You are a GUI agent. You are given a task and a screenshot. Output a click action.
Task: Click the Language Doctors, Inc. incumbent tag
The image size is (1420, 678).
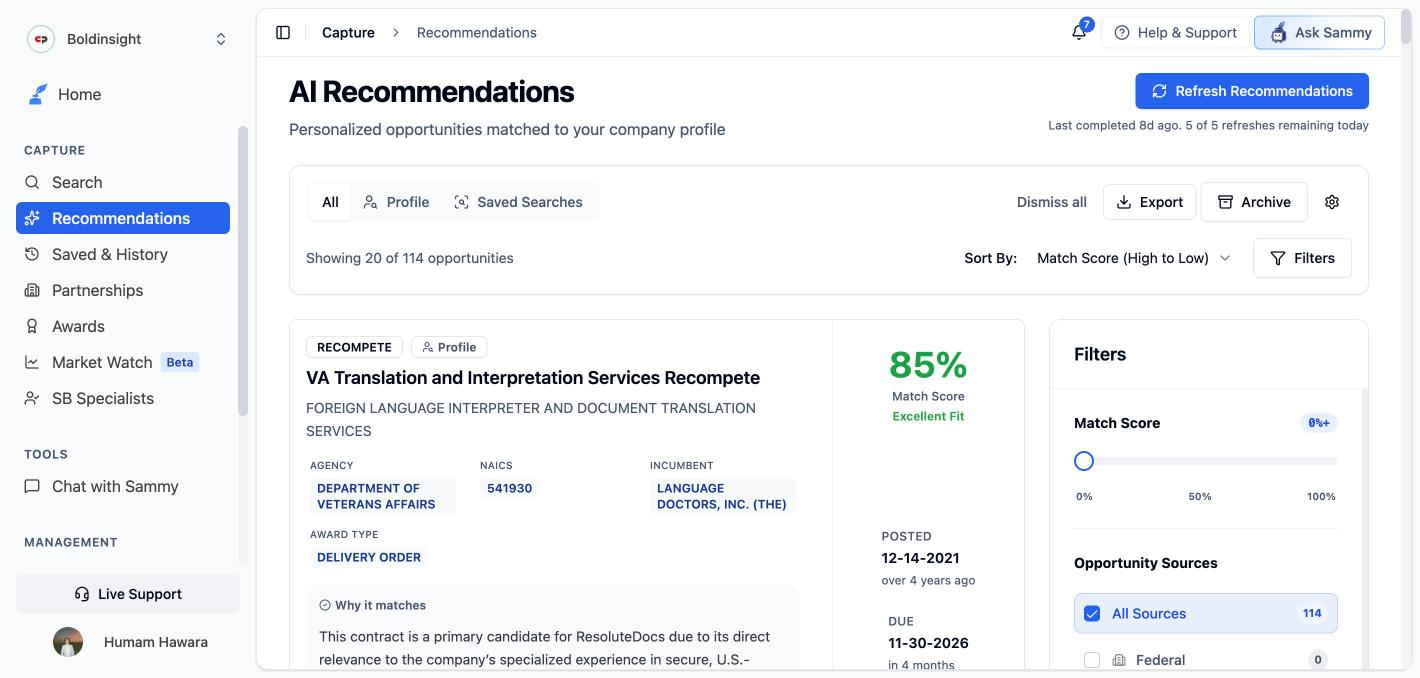[x=722, y=496]
